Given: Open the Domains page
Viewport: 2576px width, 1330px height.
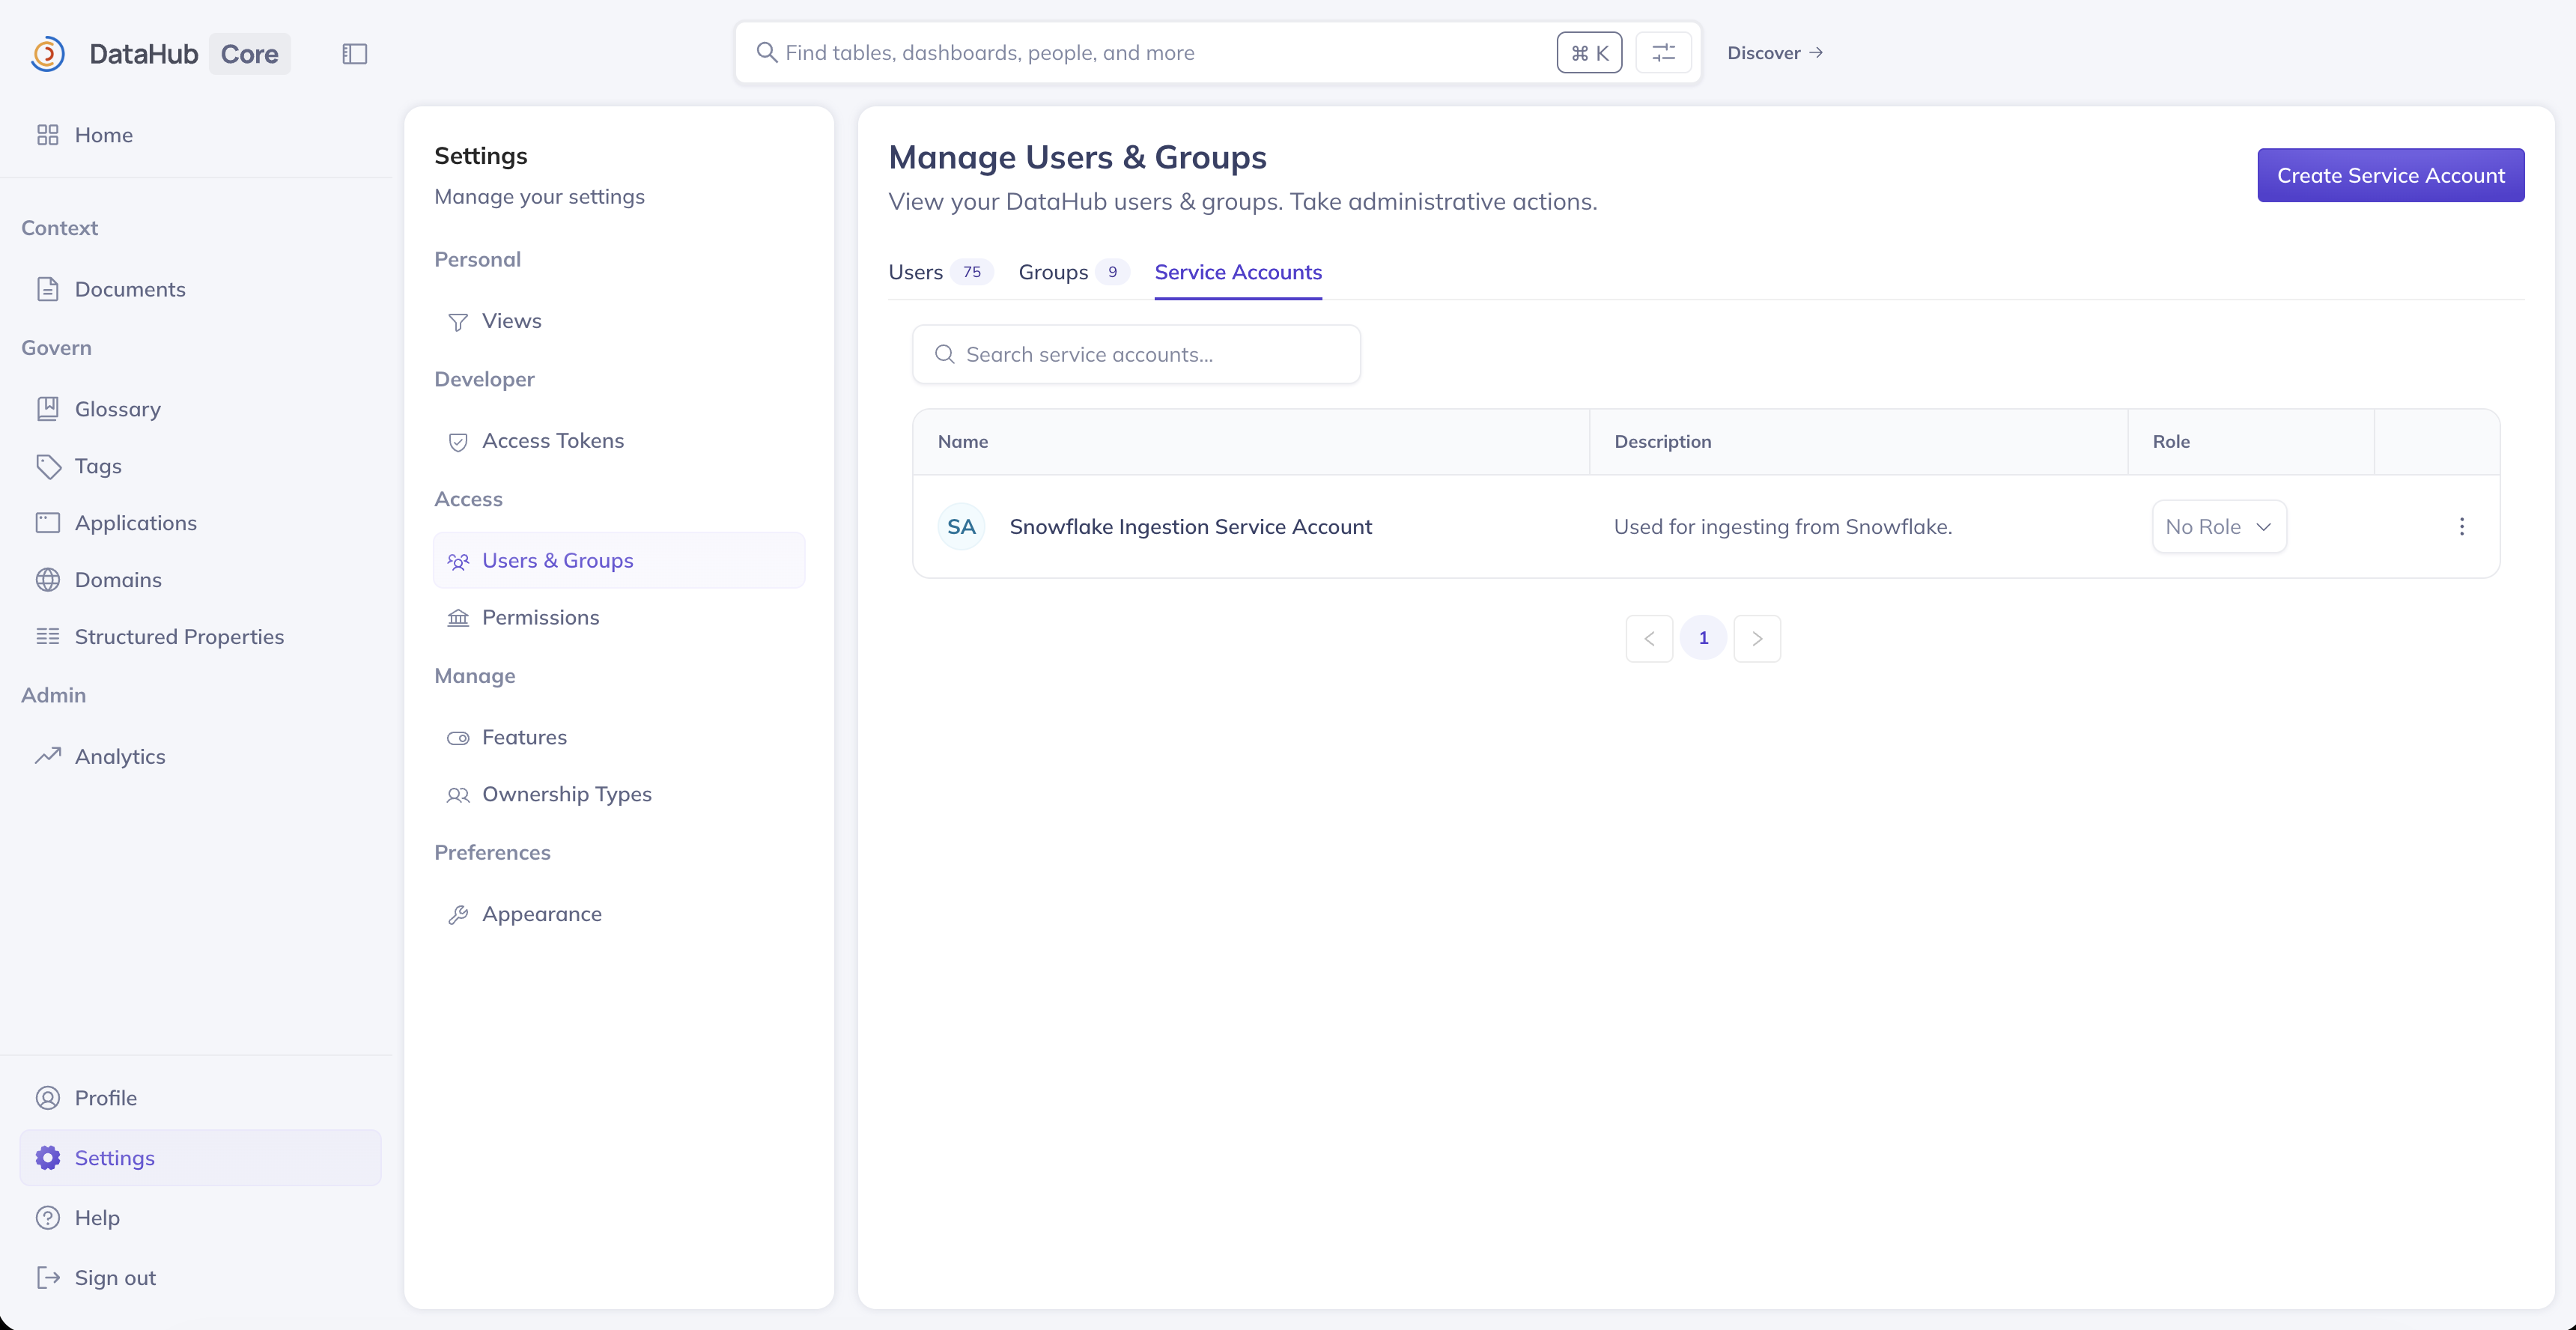Looking at the screenshot, I should tap(117, 580).
